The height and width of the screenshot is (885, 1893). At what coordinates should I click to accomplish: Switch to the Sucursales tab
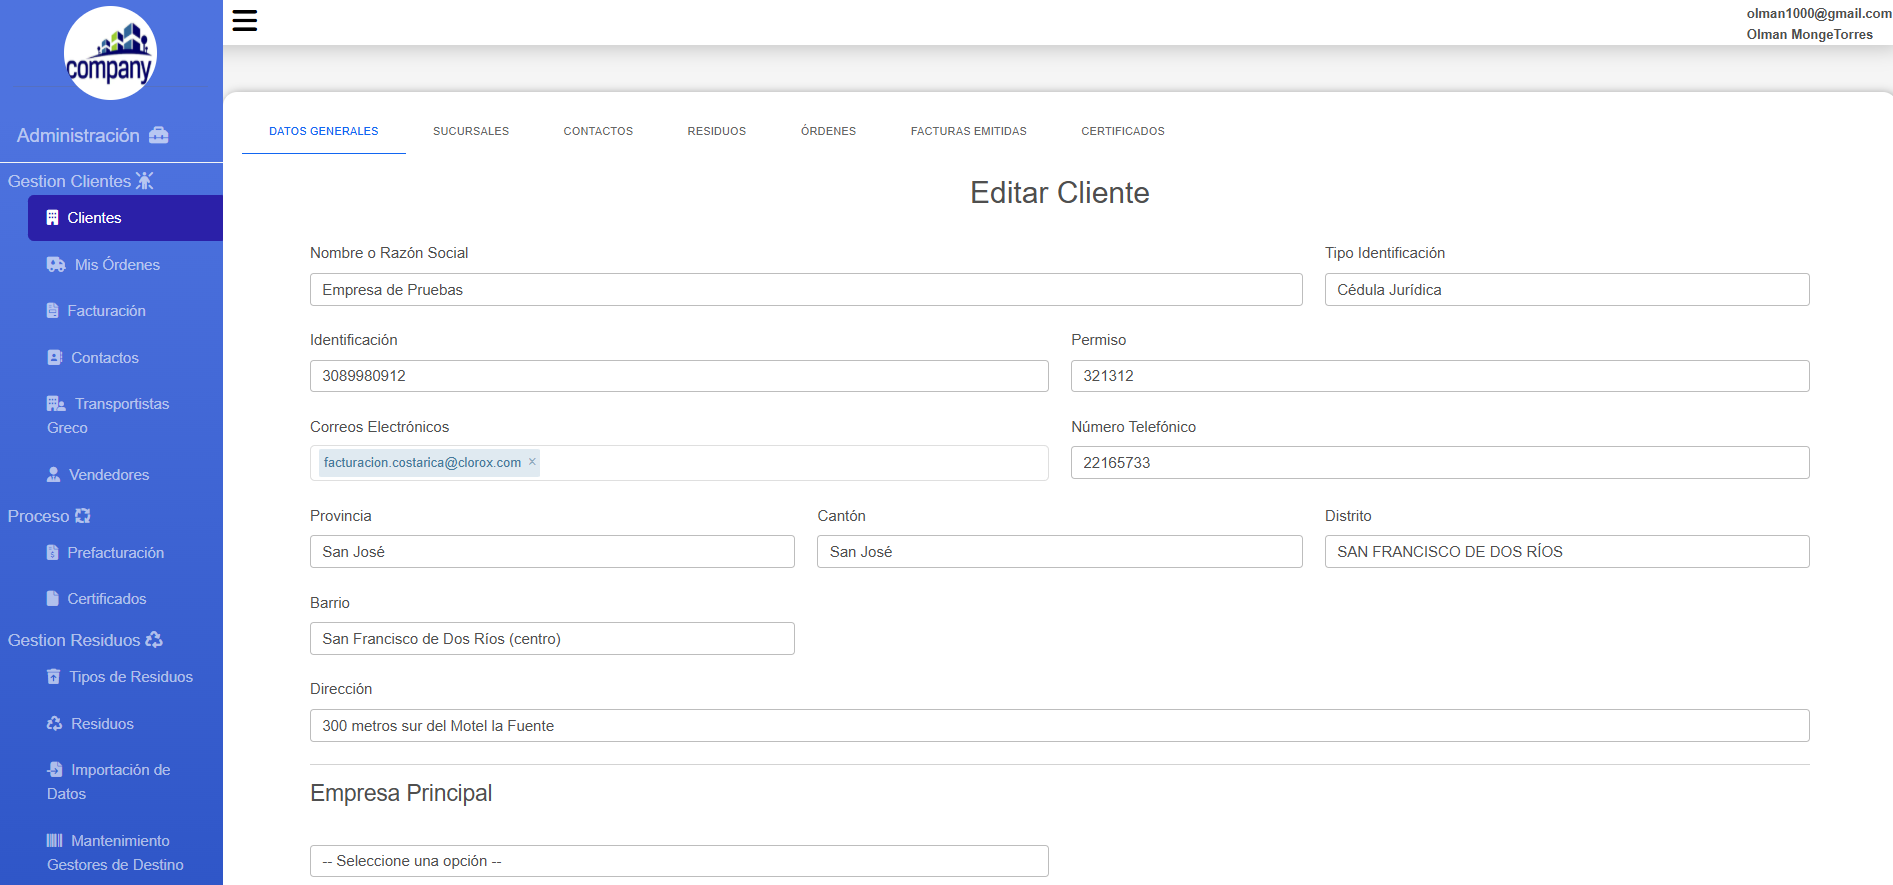point(471,131)
